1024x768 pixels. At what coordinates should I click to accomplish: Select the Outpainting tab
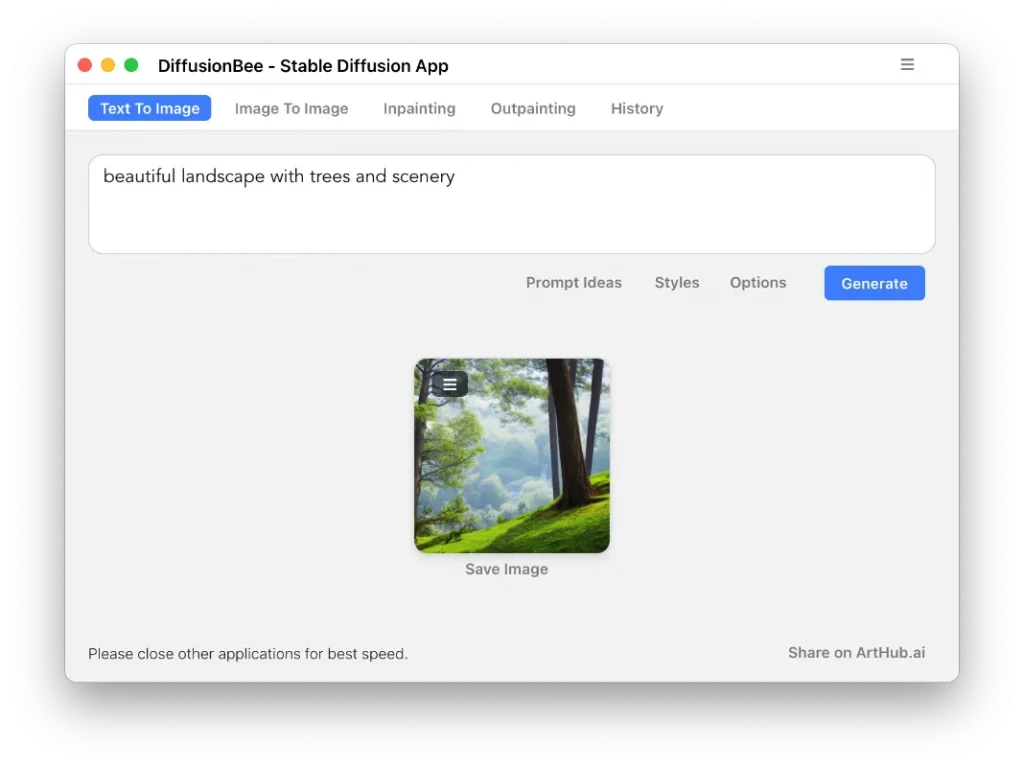coord(533,108)
